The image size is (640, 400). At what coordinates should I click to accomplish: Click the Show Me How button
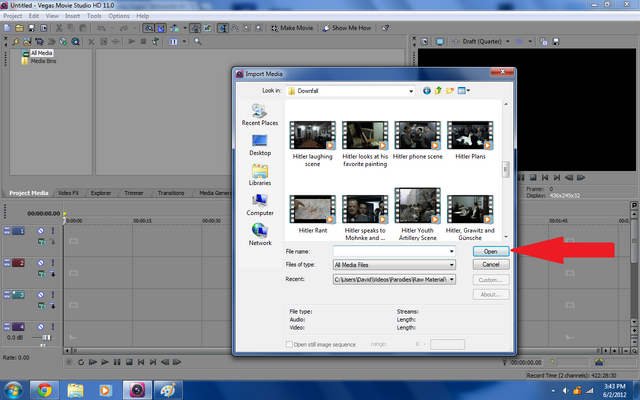click(x=347, y=28)
